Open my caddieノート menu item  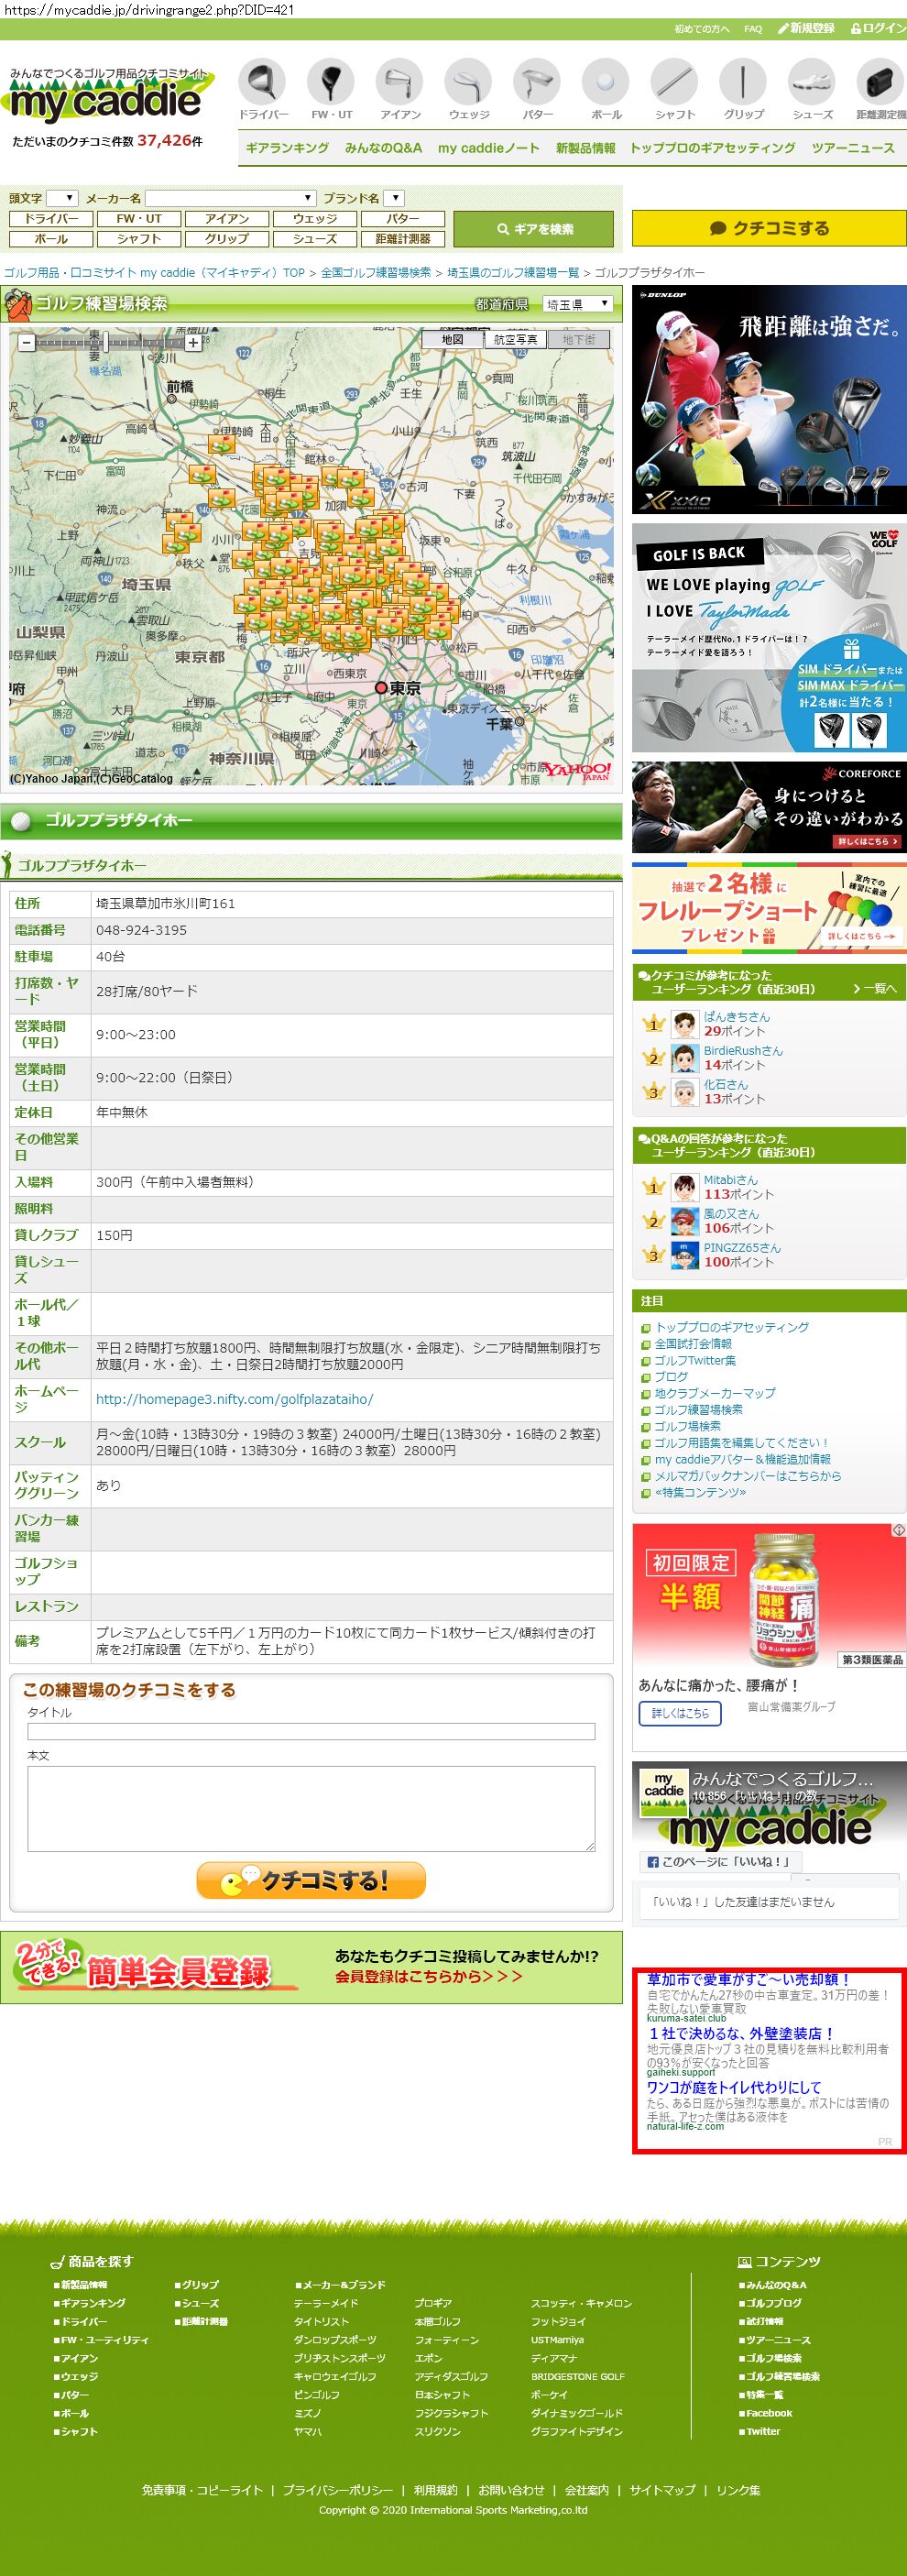pyautogui.click(x=488, y=148)
